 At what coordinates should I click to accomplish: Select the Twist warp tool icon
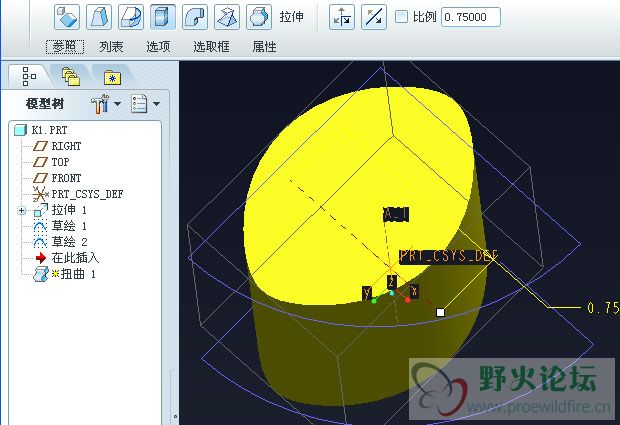(x=227, y=17)
